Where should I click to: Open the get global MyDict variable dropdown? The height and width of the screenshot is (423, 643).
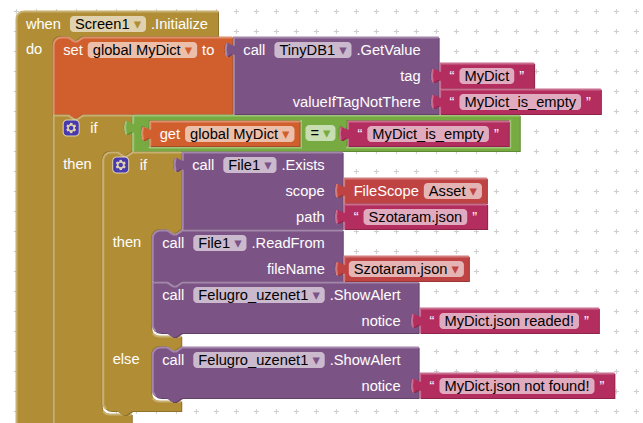tap(239, 134)
